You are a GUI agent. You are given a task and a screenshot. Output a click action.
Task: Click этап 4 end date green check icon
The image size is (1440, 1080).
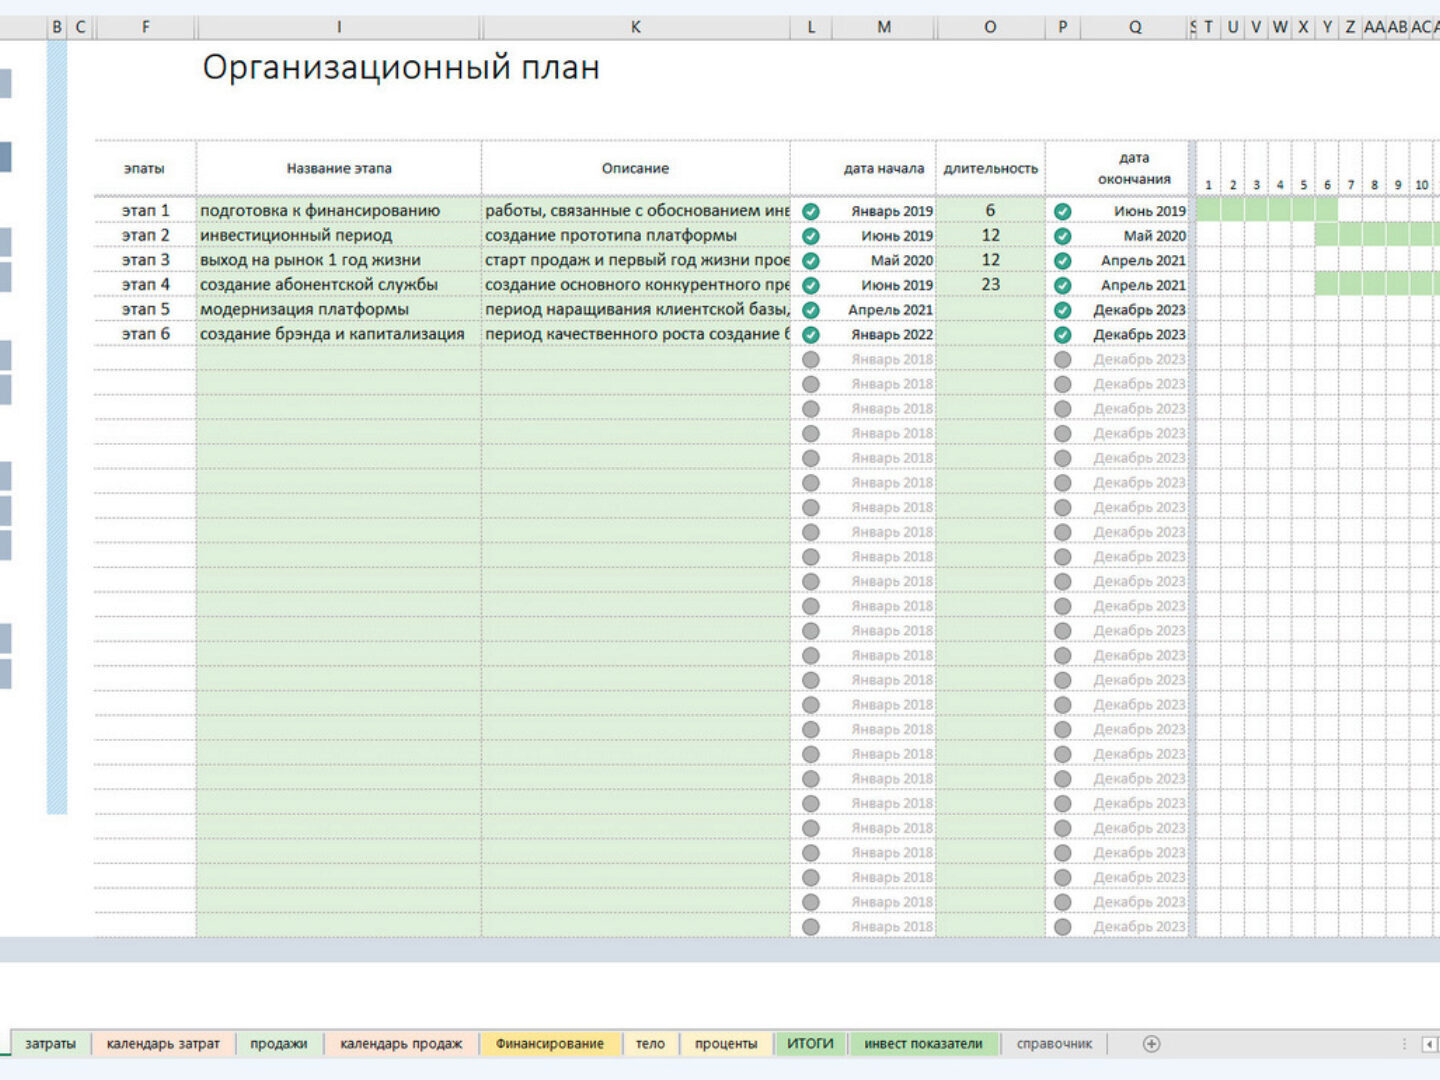pos(1062,285)
